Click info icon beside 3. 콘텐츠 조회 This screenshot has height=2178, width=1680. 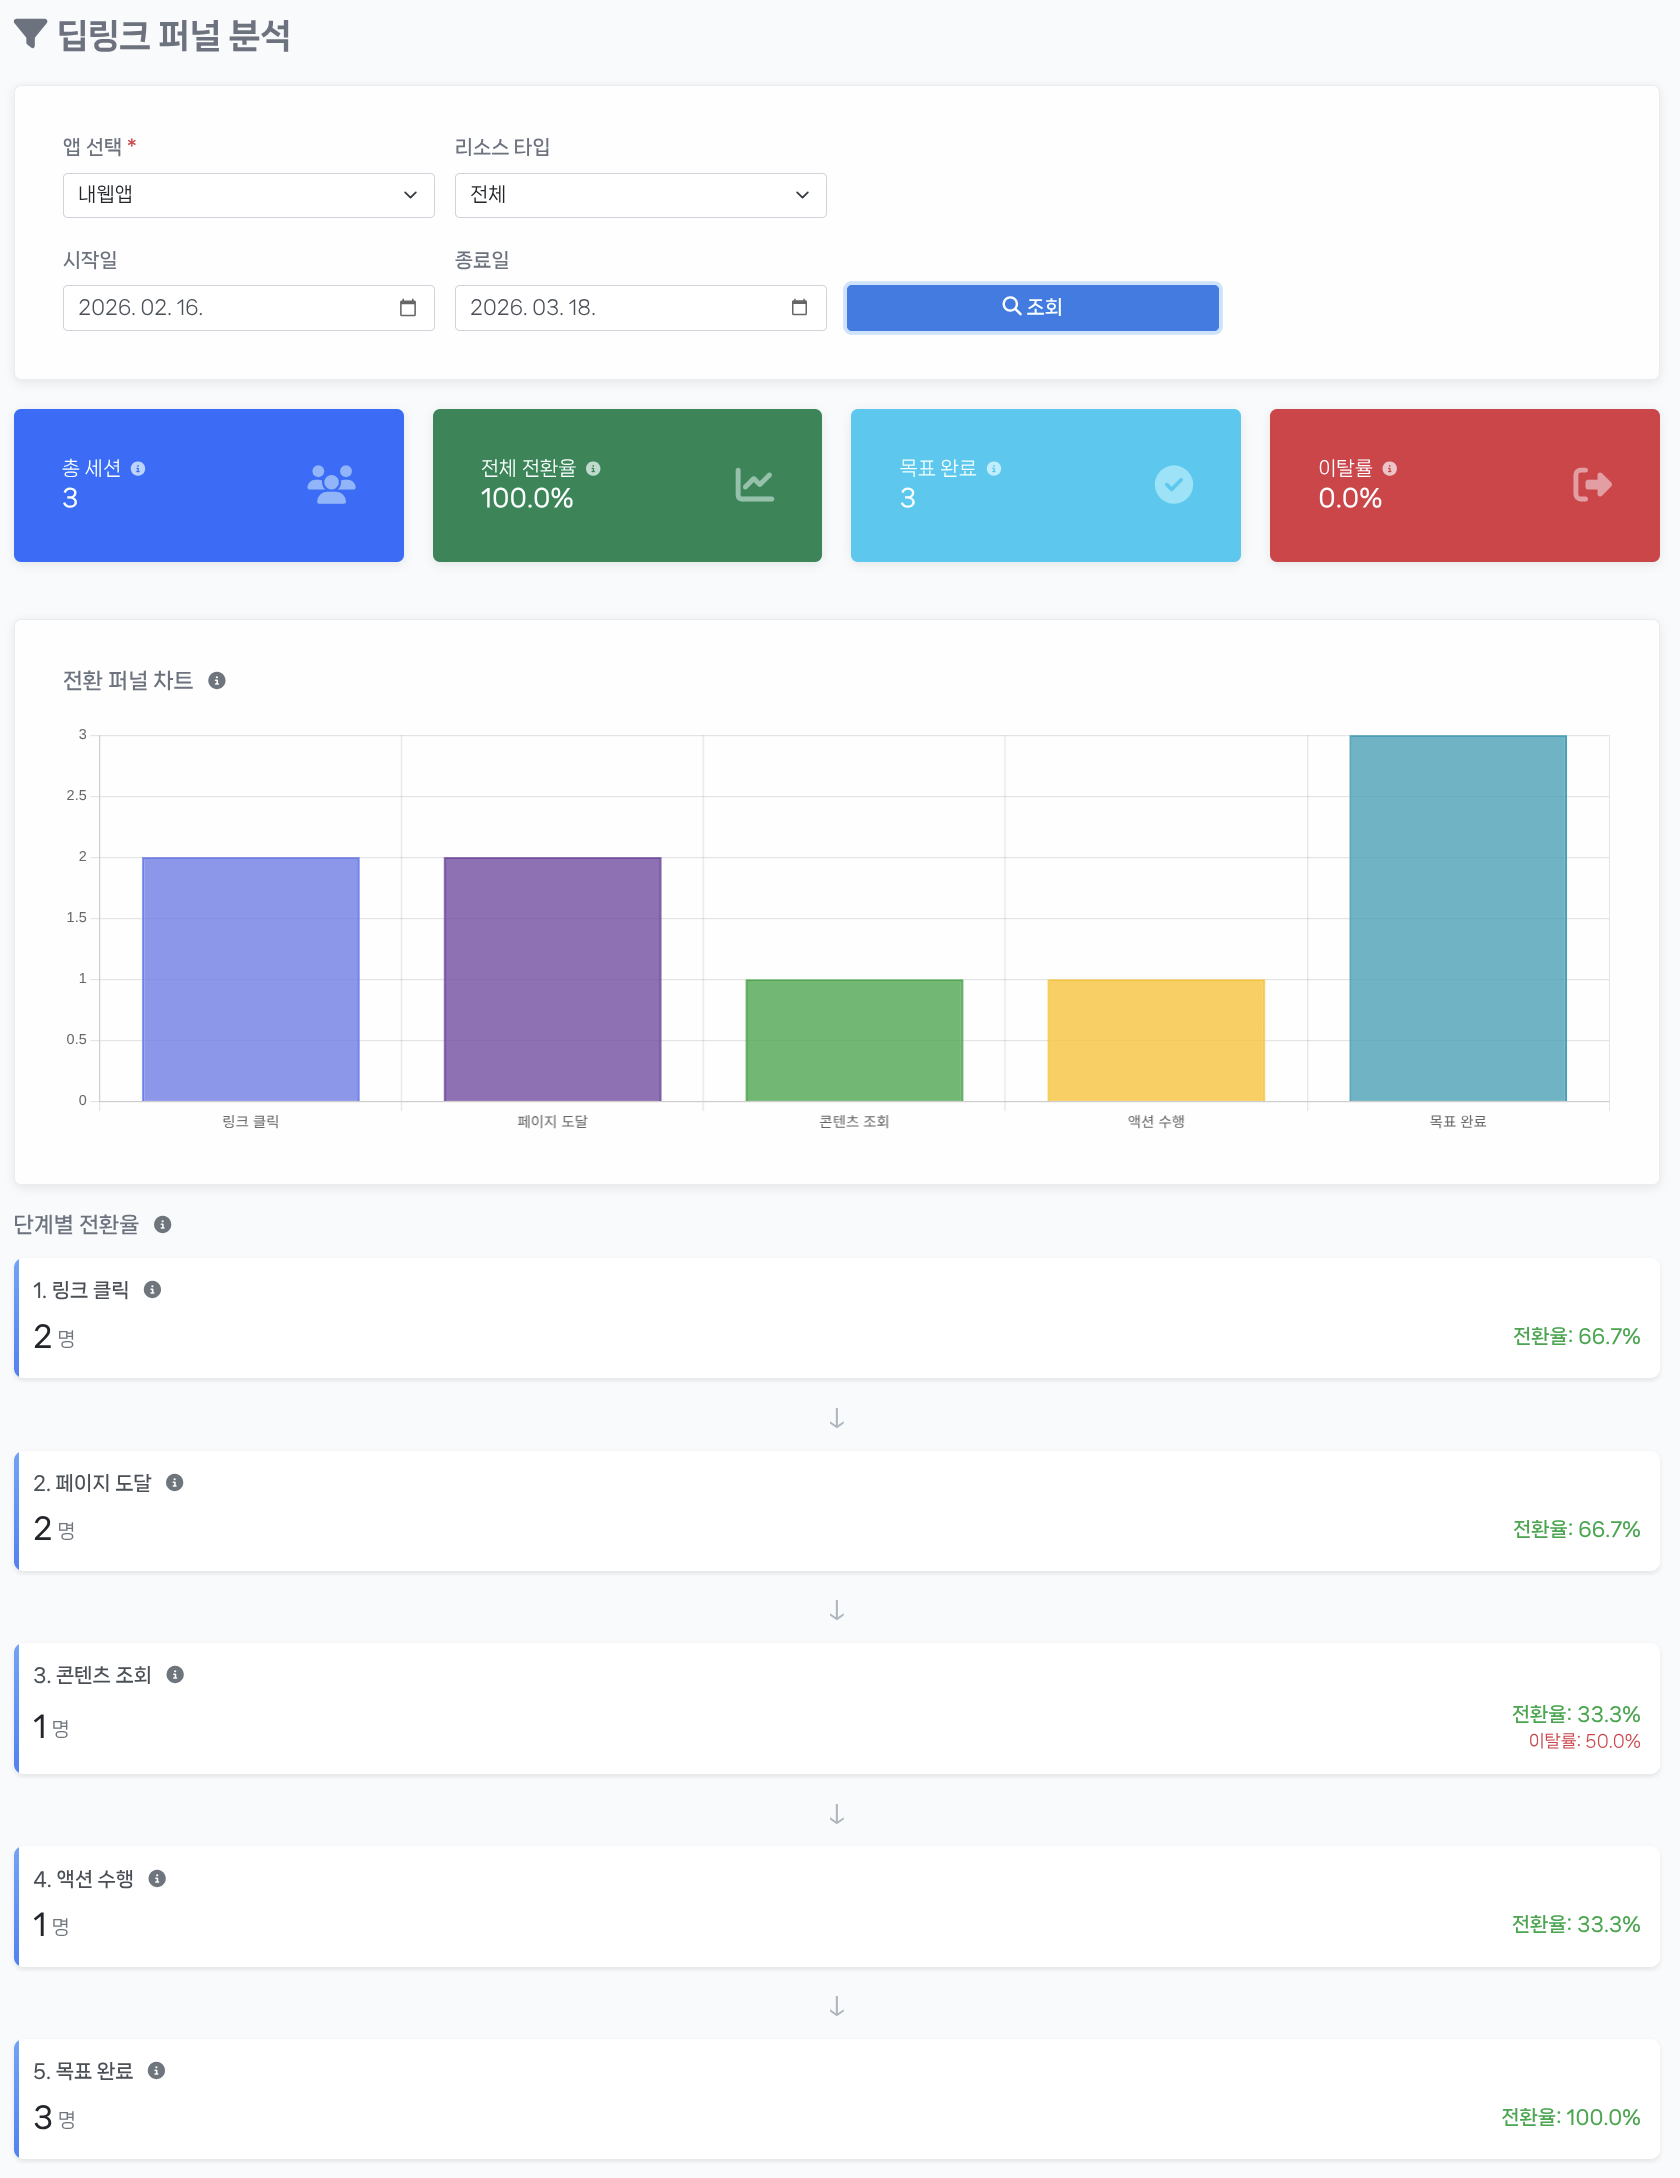click(175, 1675)
